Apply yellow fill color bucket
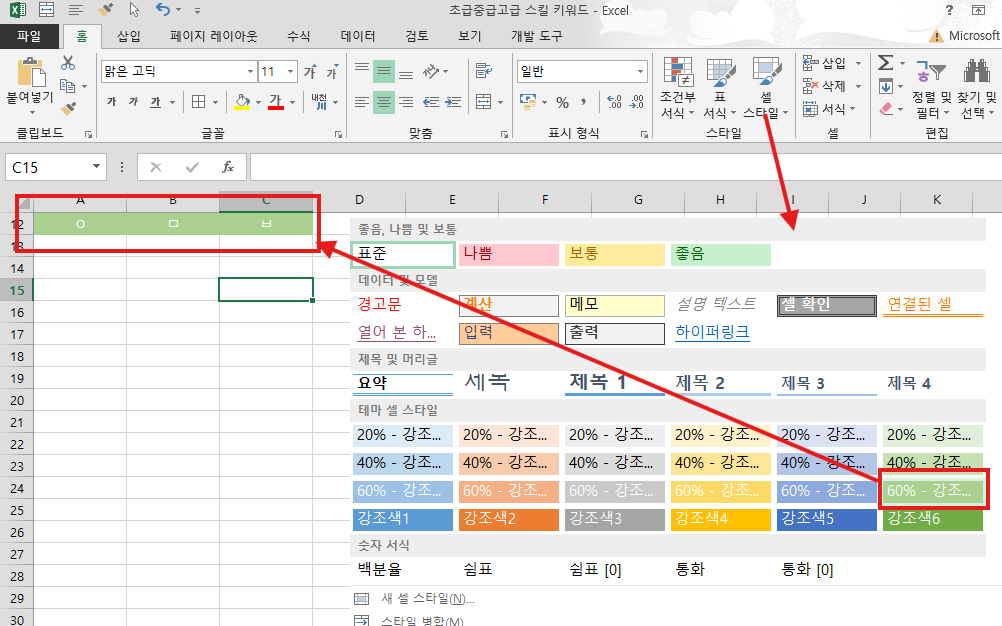 click(242, 102)
